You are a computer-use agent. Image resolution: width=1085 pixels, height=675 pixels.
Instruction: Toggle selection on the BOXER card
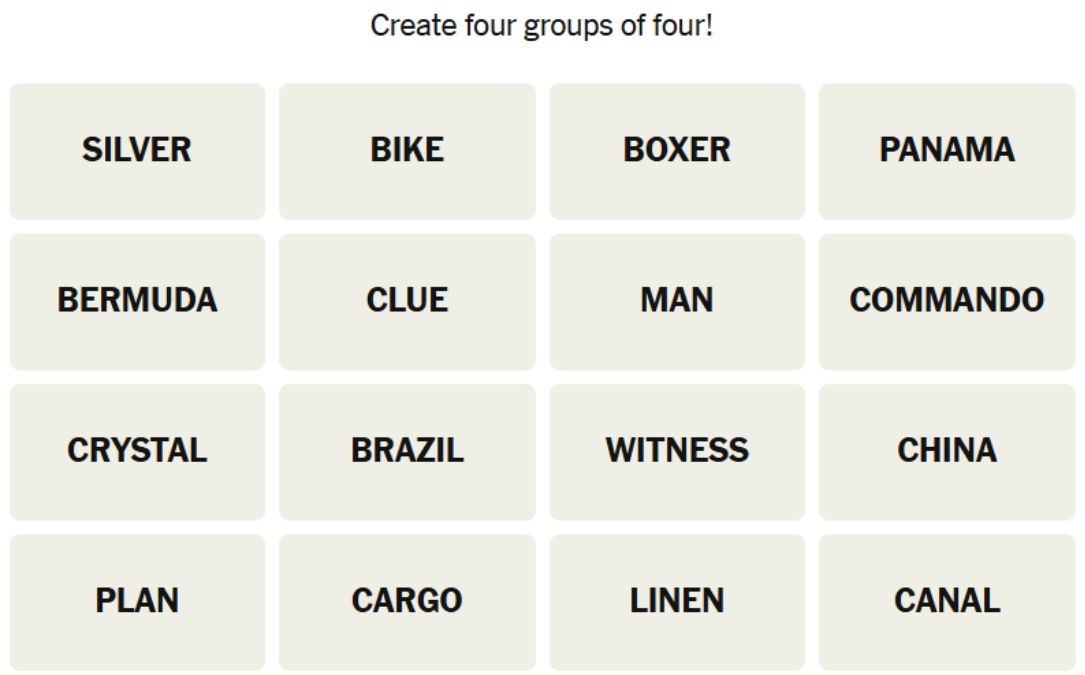677,151
